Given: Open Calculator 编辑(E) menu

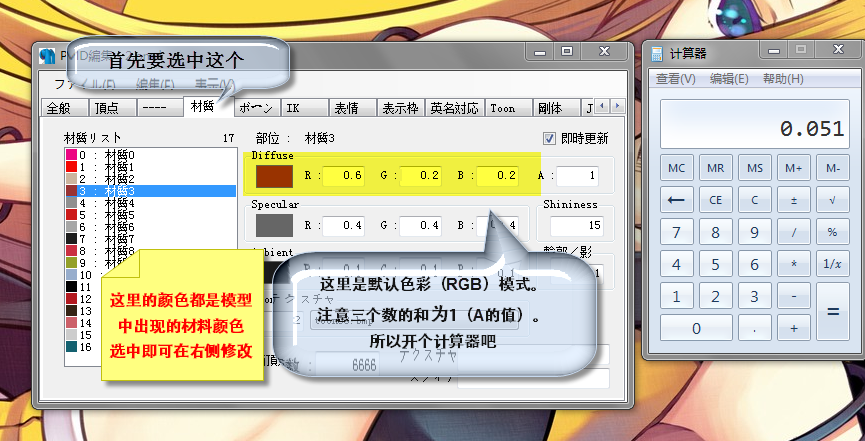Looking at the screenshot, I should pyautogui.click(x=729, y=79).
